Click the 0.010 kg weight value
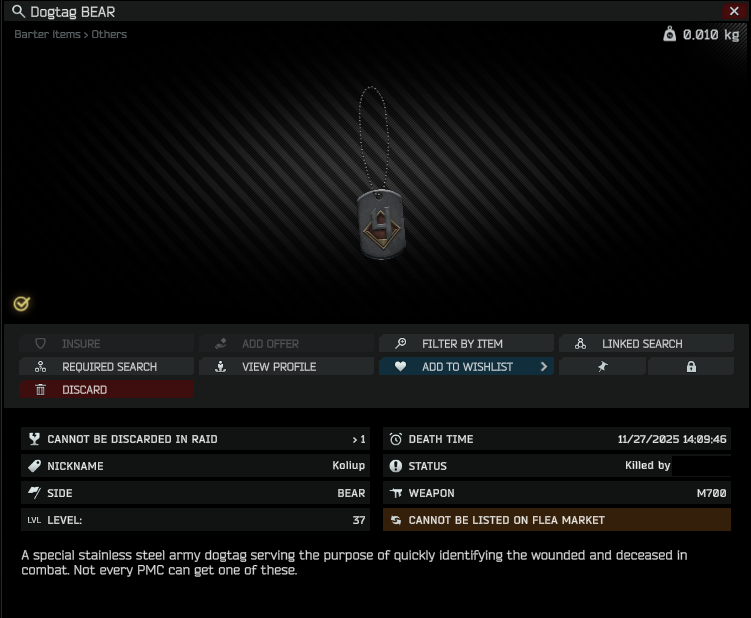 coord(711,34)
